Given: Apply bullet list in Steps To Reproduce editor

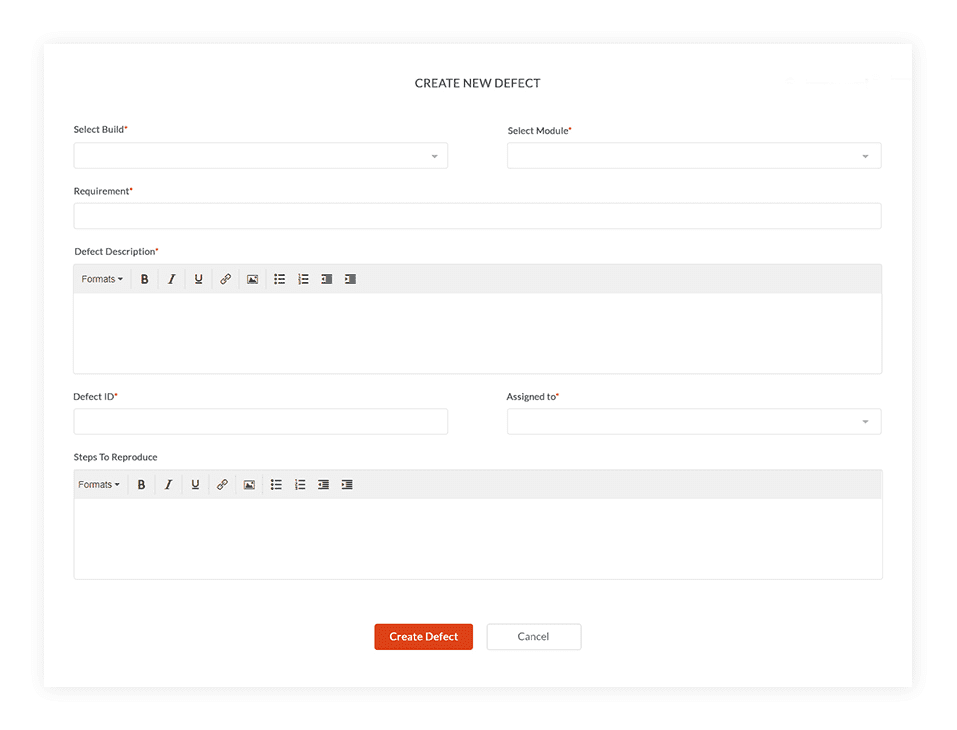Looking at the screenshot, I should [x=276, y=485].
